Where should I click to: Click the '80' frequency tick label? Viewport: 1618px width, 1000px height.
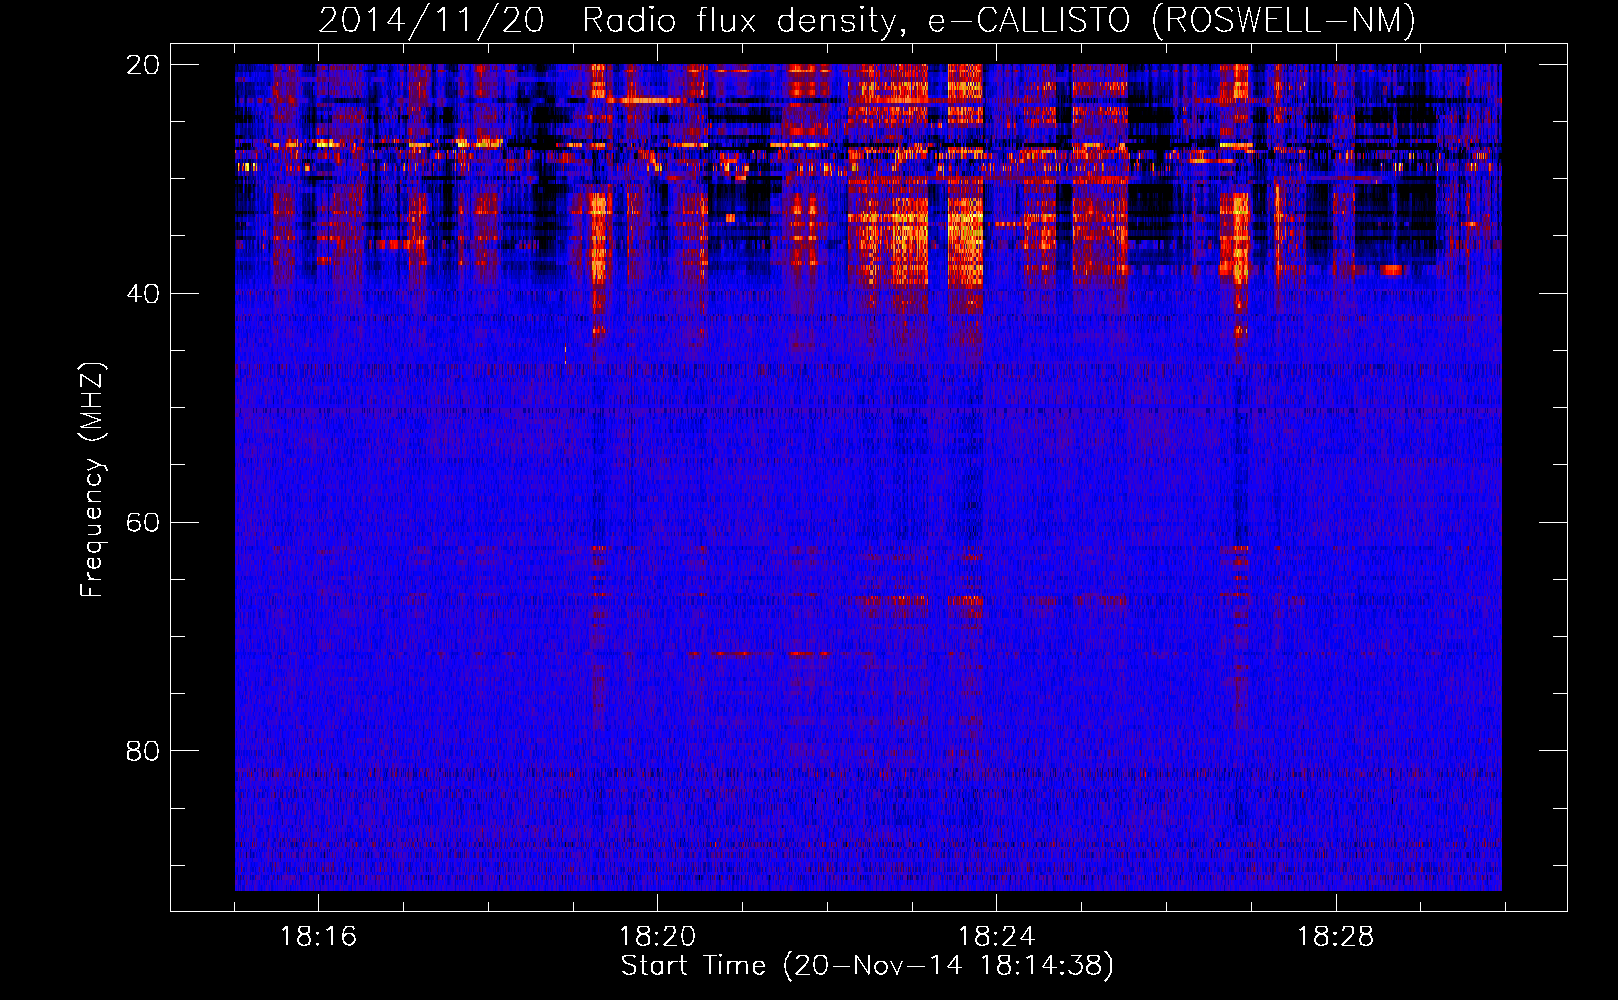click(143, 751)
